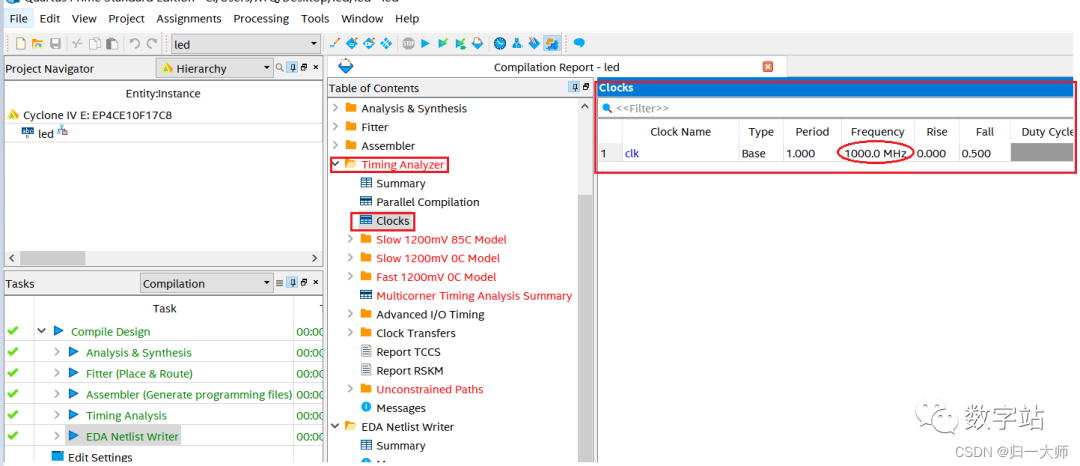Paste using the clipboard toolbar icon
The image size is (1080, 466).
112,44
